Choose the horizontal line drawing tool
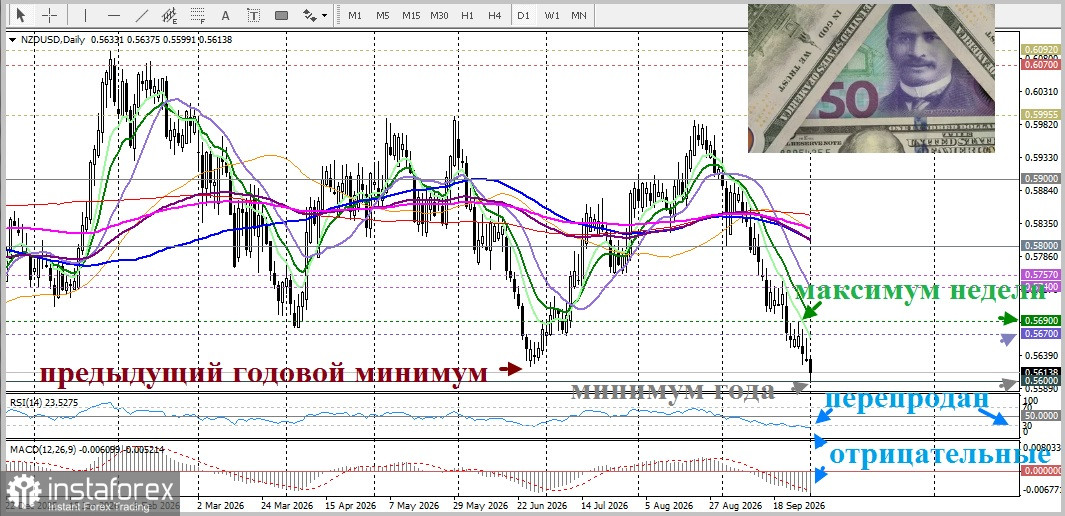The height and width of the screenshot is (516, 1065). point(113,14)
